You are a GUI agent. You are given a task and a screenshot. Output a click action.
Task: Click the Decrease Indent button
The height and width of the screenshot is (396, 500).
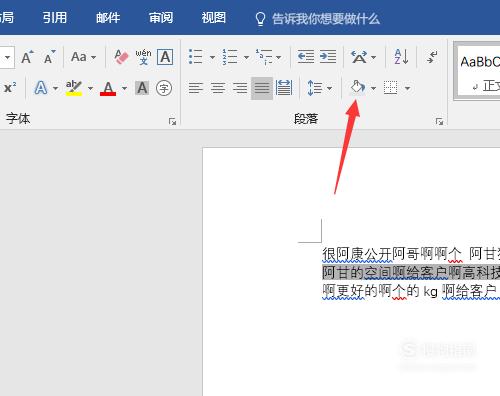click(306, 57)
